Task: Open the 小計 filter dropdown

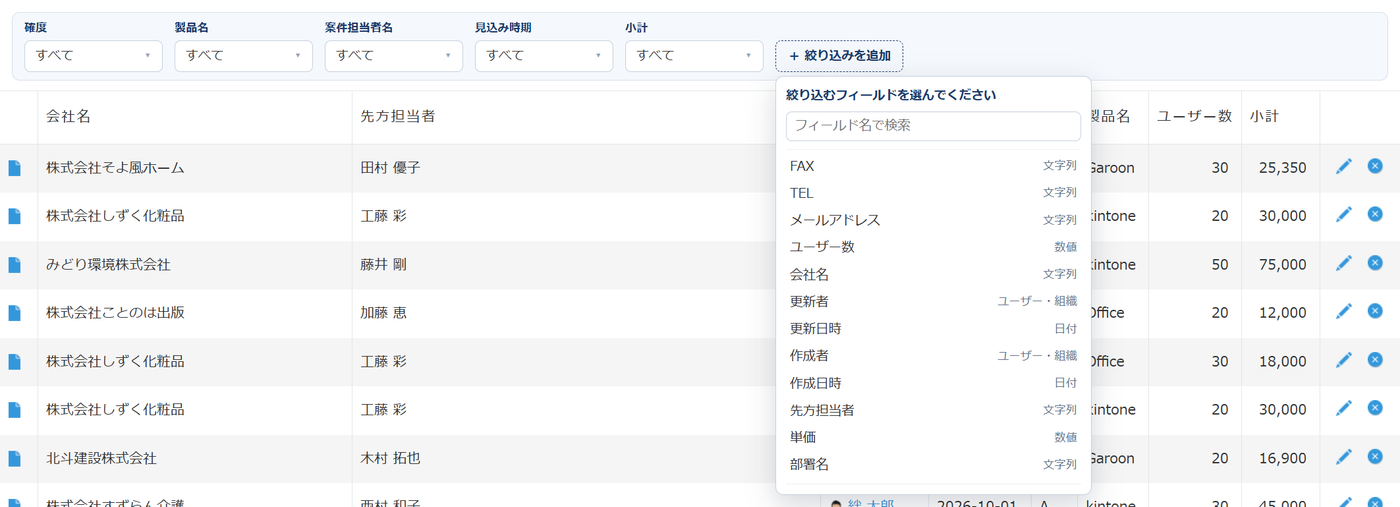Action: [694, 56]
